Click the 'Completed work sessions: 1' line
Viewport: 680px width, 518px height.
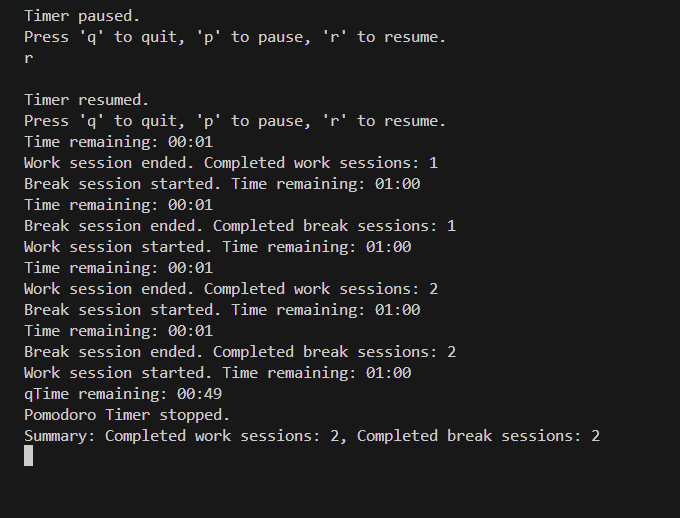click(x=230, y=163)
